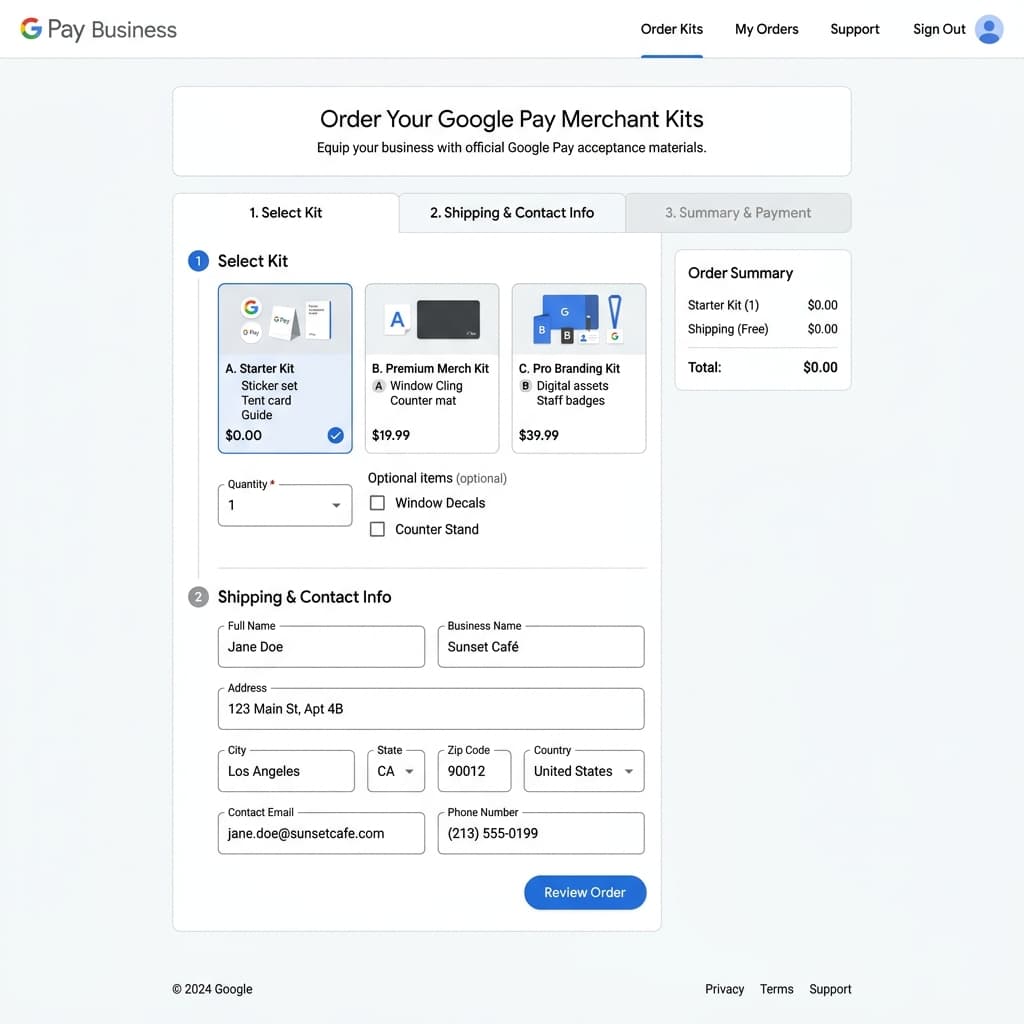
Task: Click the C. Pro Branding Kit title
Action: click(569, 368)
